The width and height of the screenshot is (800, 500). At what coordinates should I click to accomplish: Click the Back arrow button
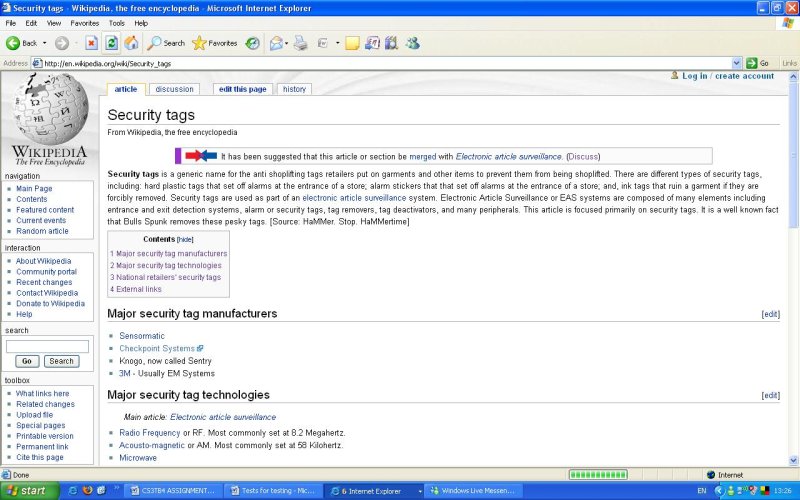click(x=22, y=43)
